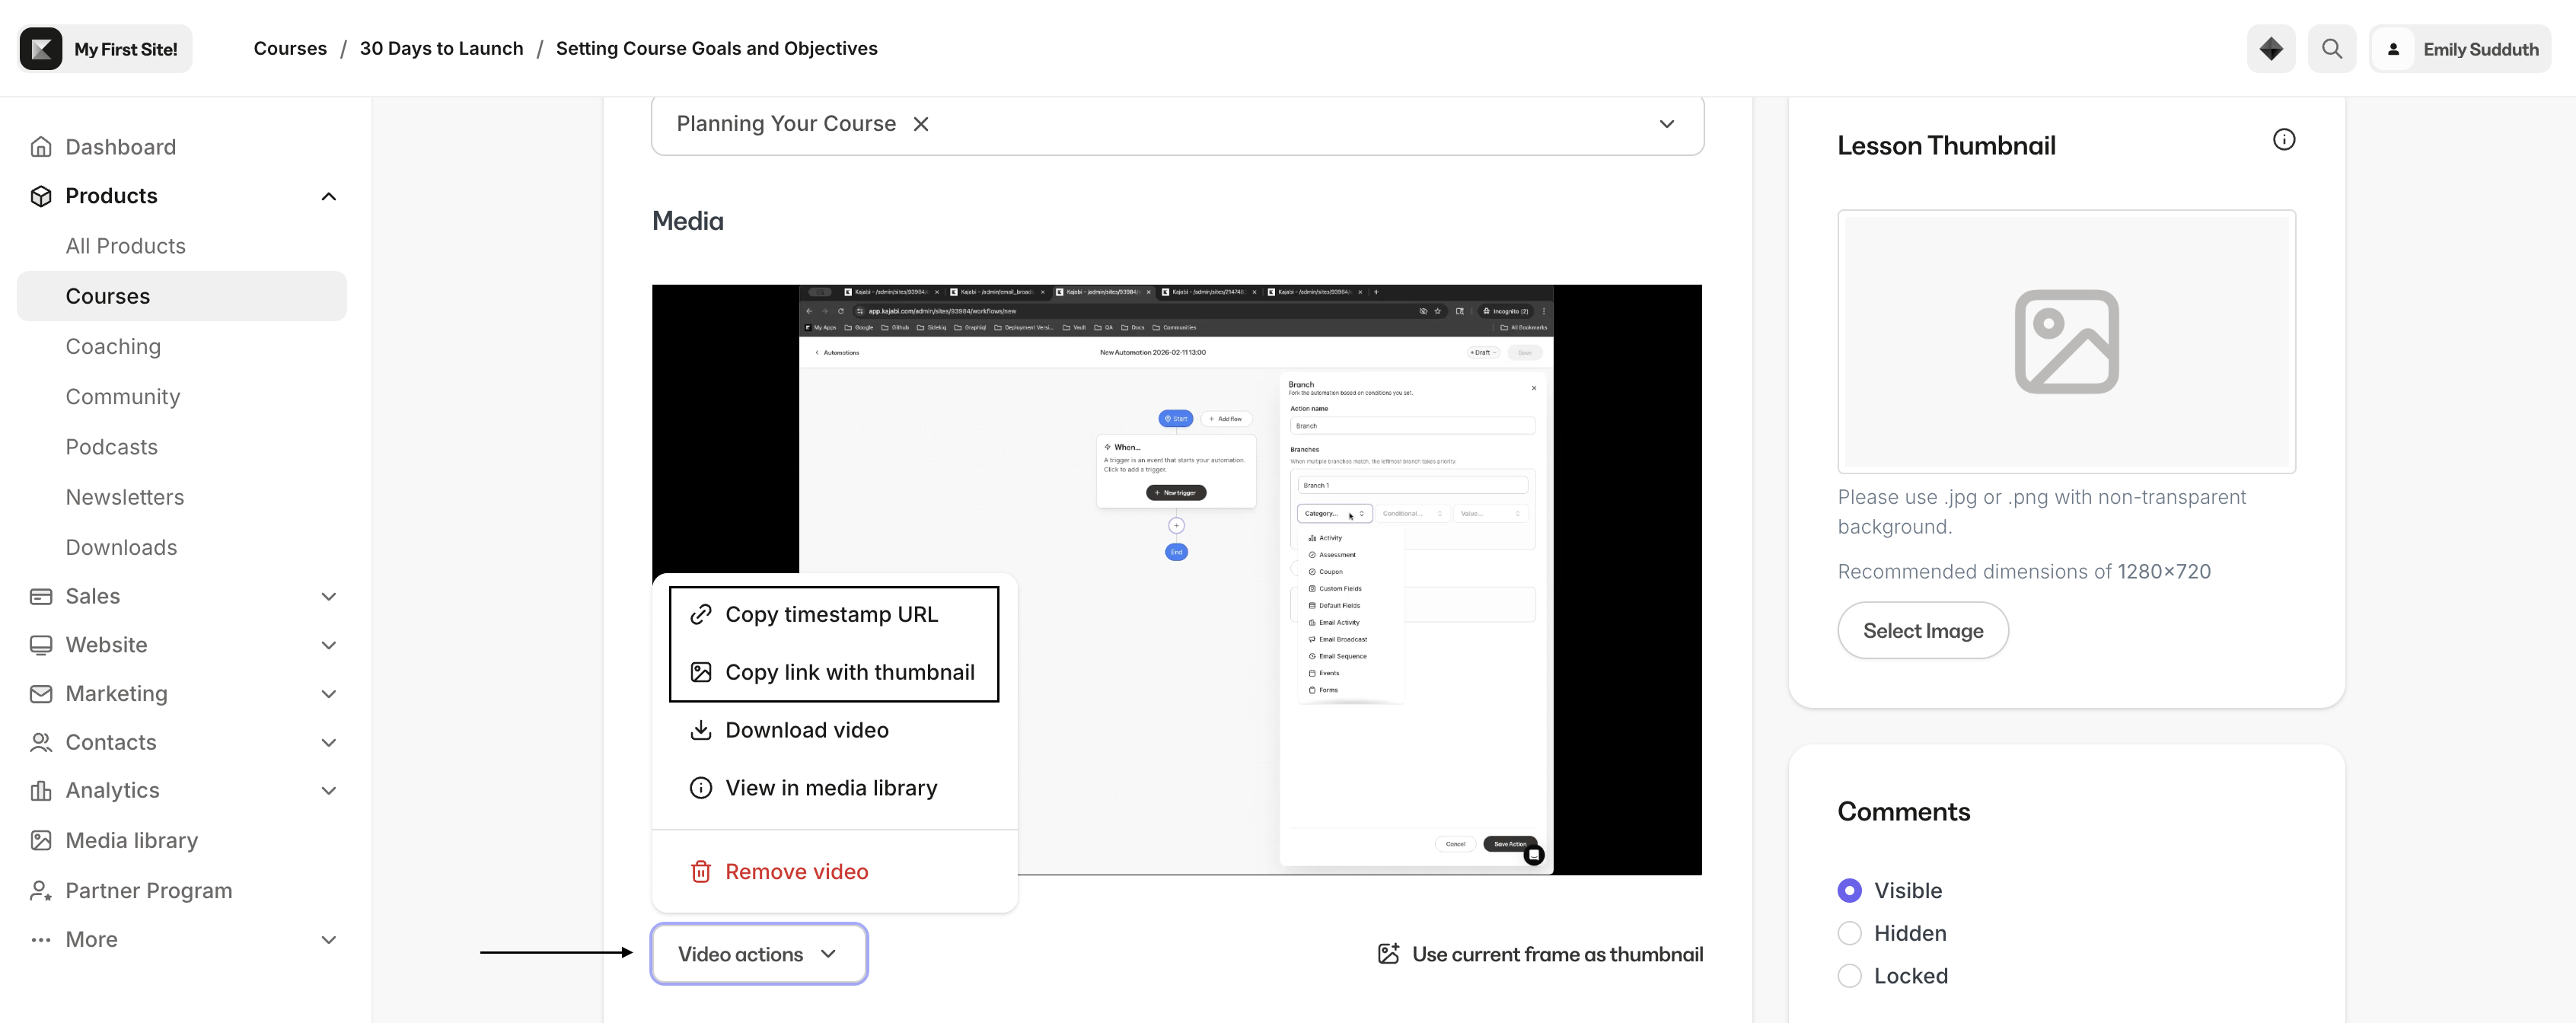Viewport: 2576px width, 1023px height.
Task: Click Remove video option
Action: pos(796,871)
